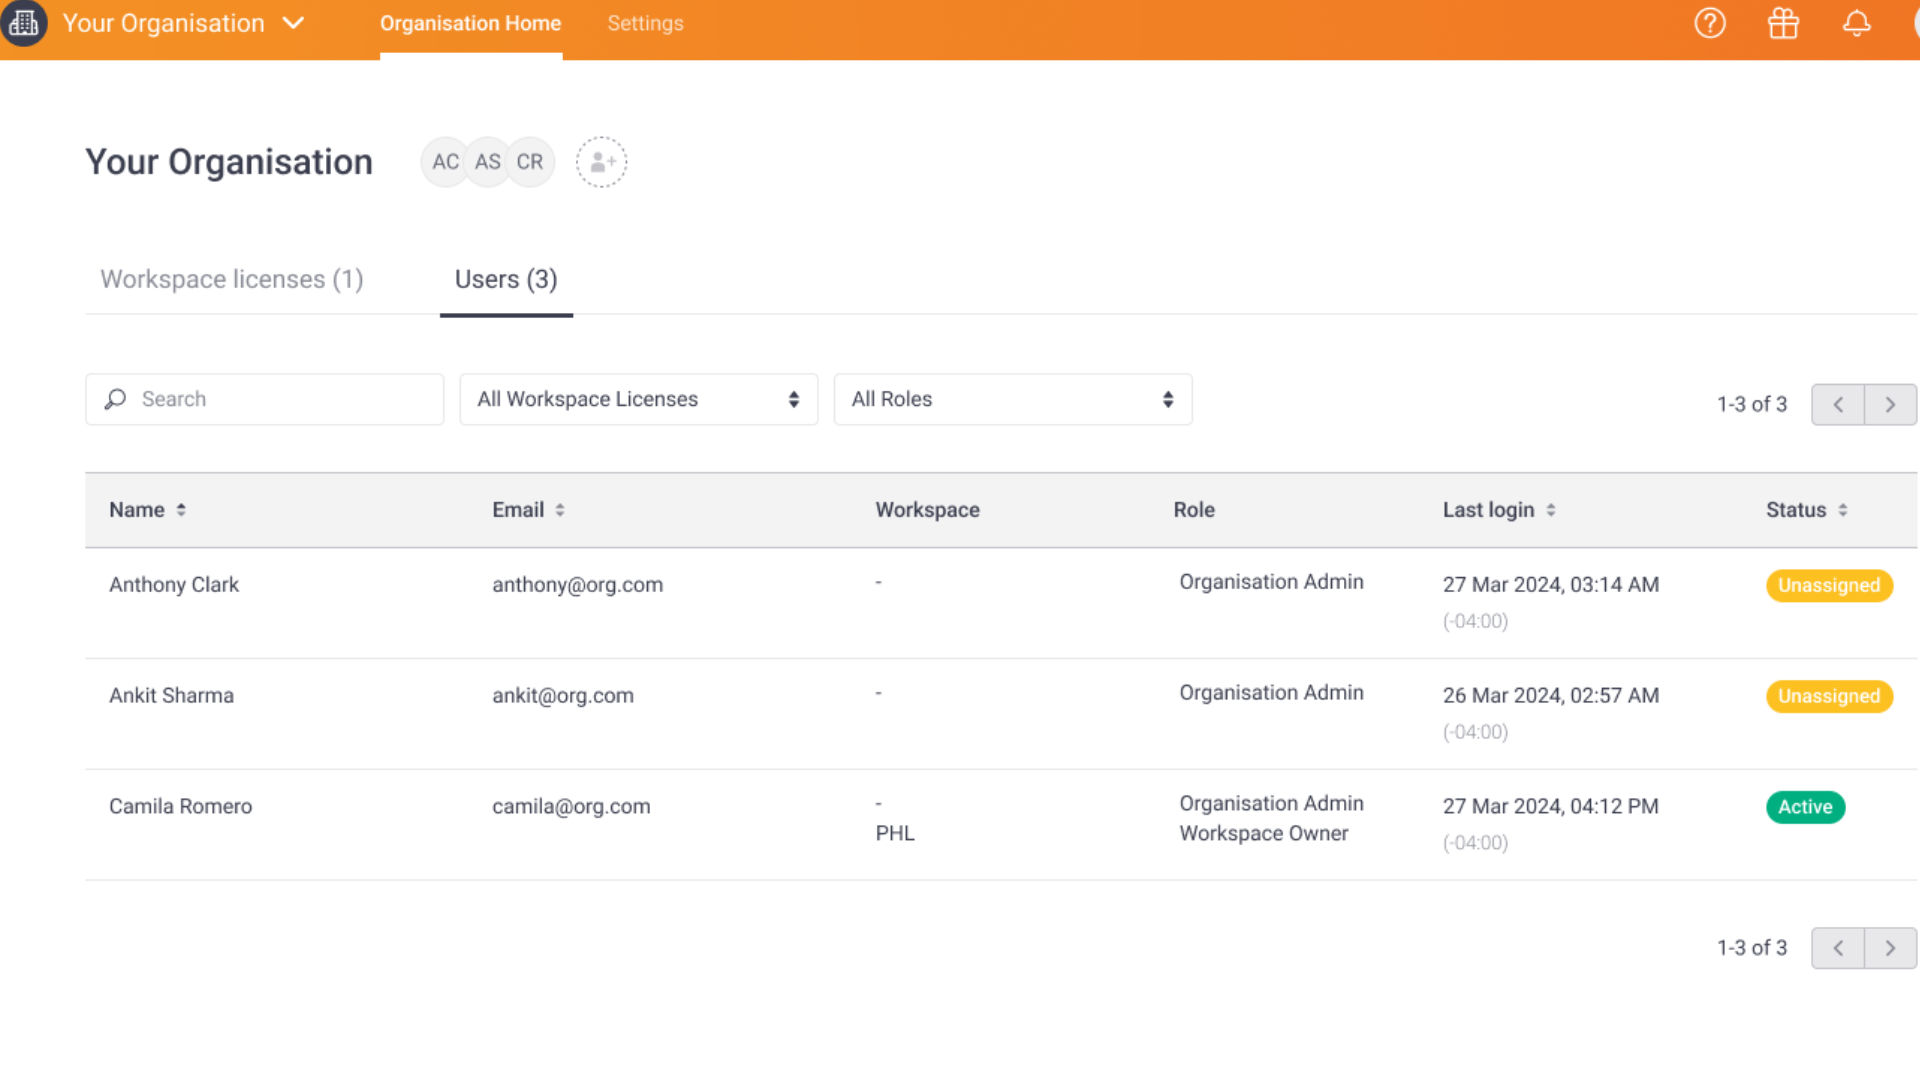The image size is (1920, 1080).
Task: Click the invite user dashed avatar icon
Action: point(601,161)
